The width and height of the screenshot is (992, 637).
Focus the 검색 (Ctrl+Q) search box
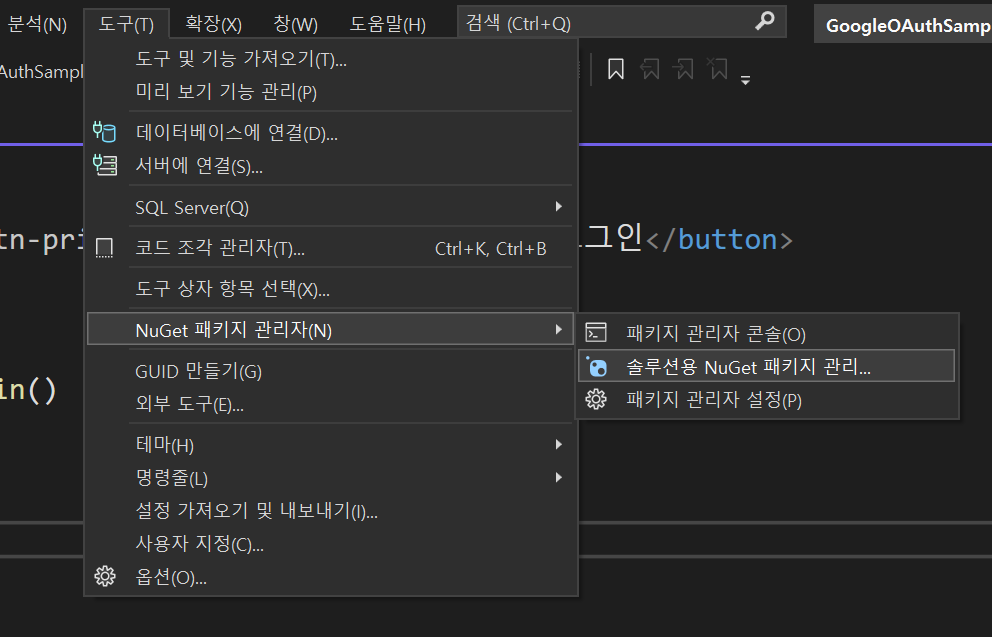tap(621, 23)
